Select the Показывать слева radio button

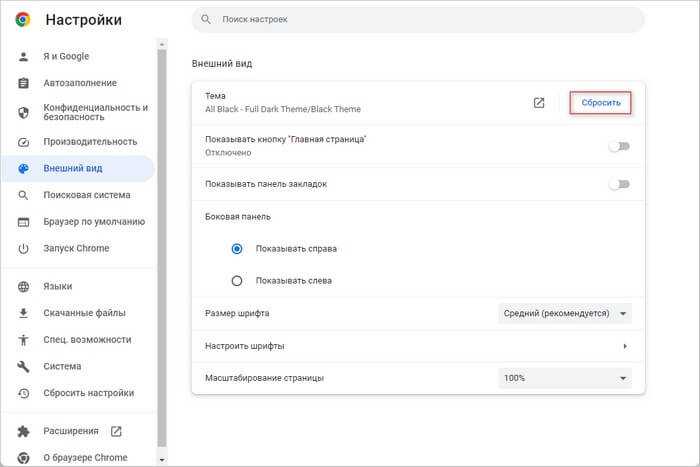(237, 281)
